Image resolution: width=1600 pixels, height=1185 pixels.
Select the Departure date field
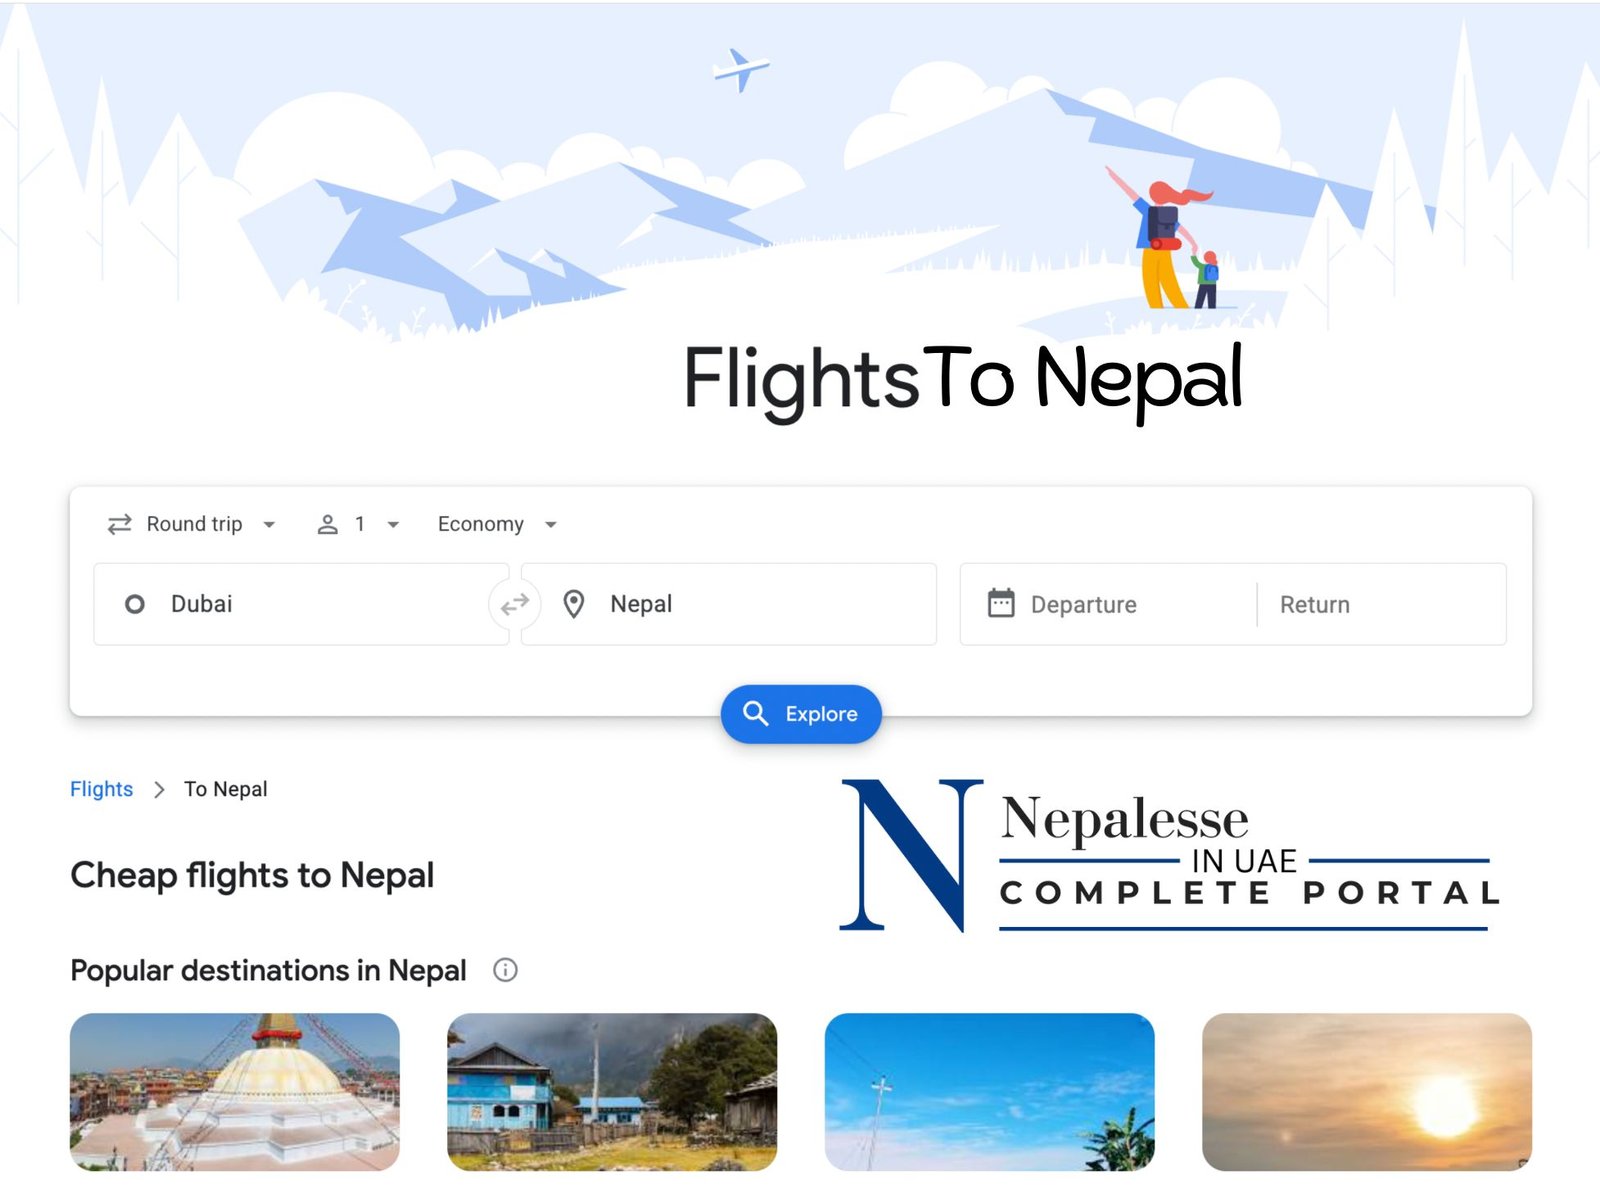pyautogui.click(x=1108, y=604)
